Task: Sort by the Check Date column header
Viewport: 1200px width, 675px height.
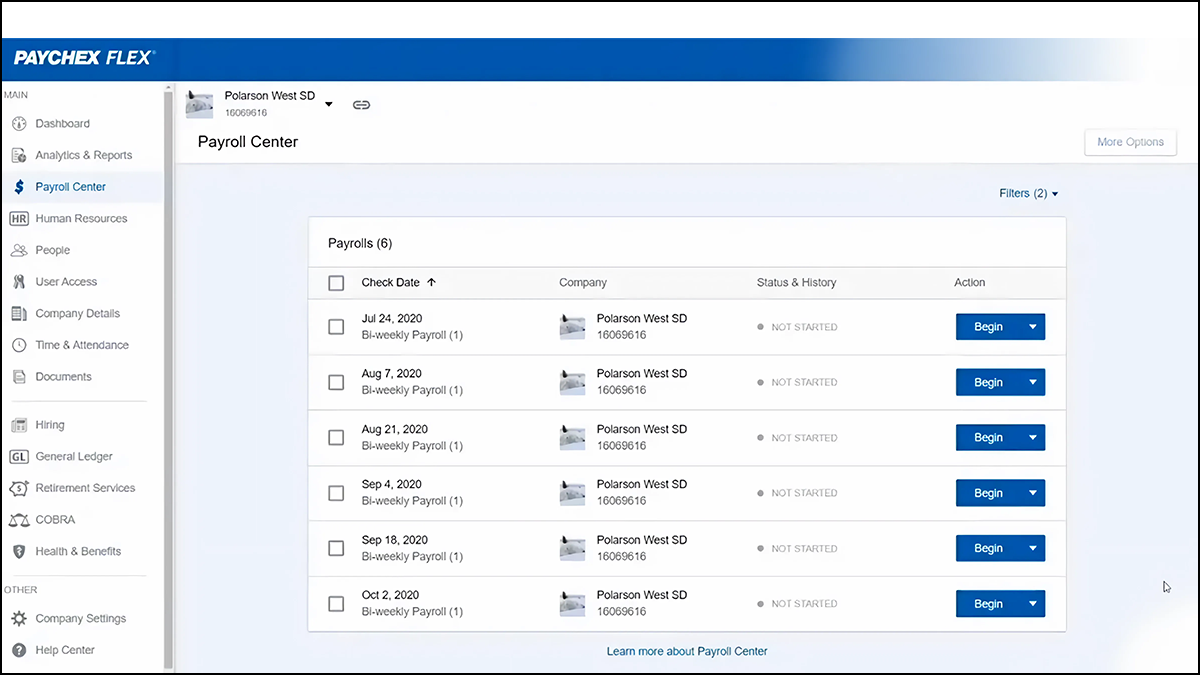Action: tap(390, 283)
